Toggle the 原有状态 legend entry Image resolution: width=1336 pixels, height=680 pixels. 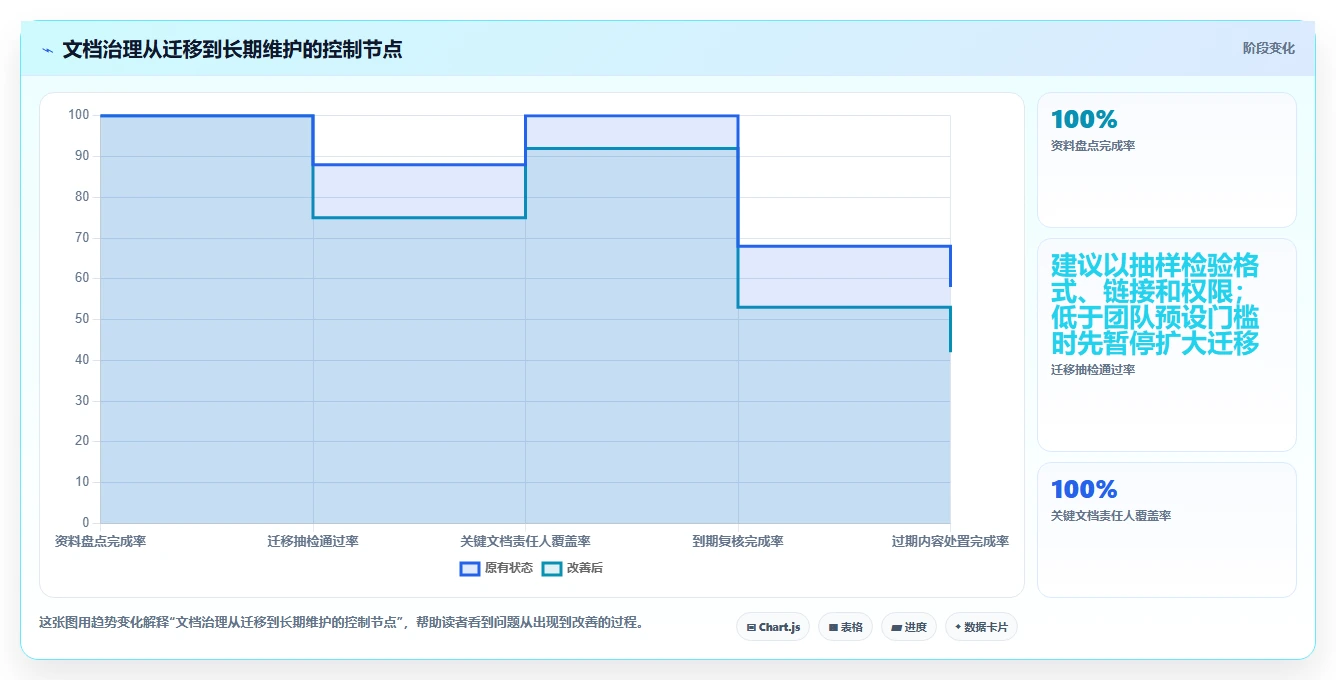(496, 568)
